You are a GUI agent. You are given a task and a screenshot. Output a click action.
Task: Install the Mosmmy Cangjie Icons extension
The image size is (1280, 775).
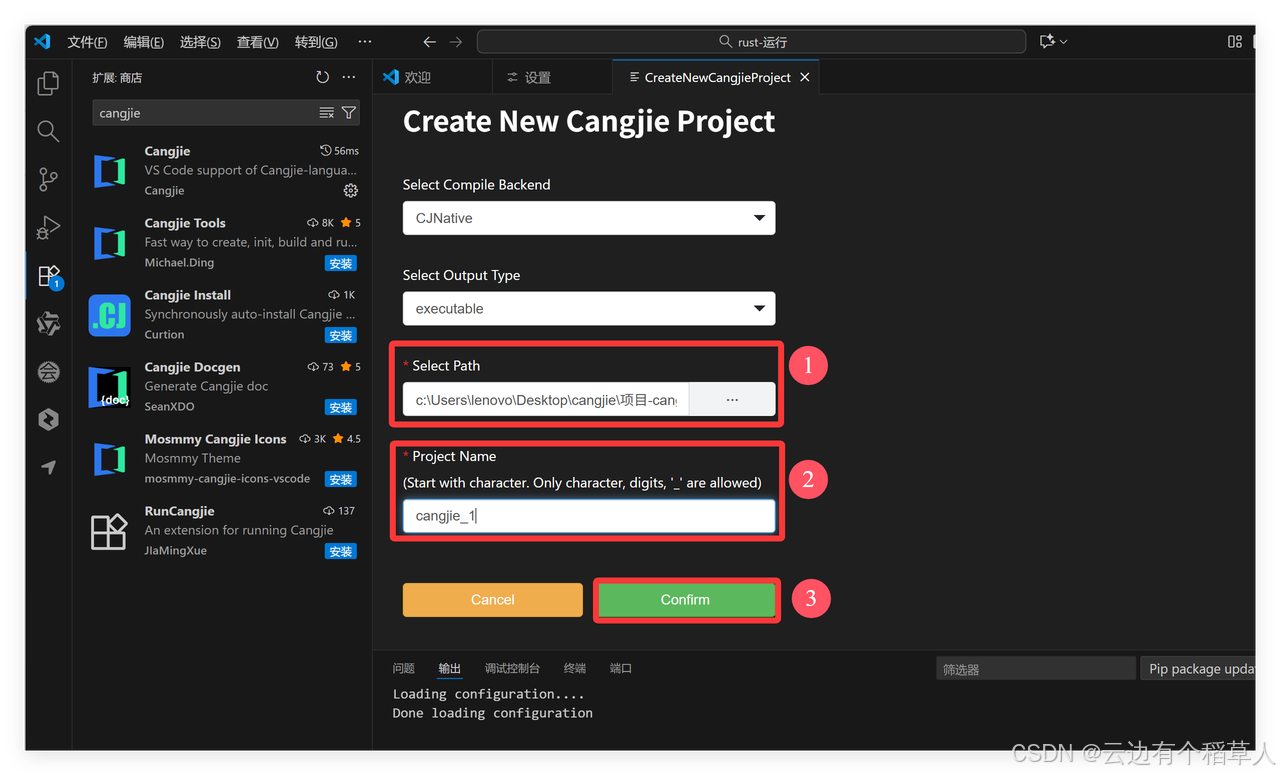[x=341, y=480]
